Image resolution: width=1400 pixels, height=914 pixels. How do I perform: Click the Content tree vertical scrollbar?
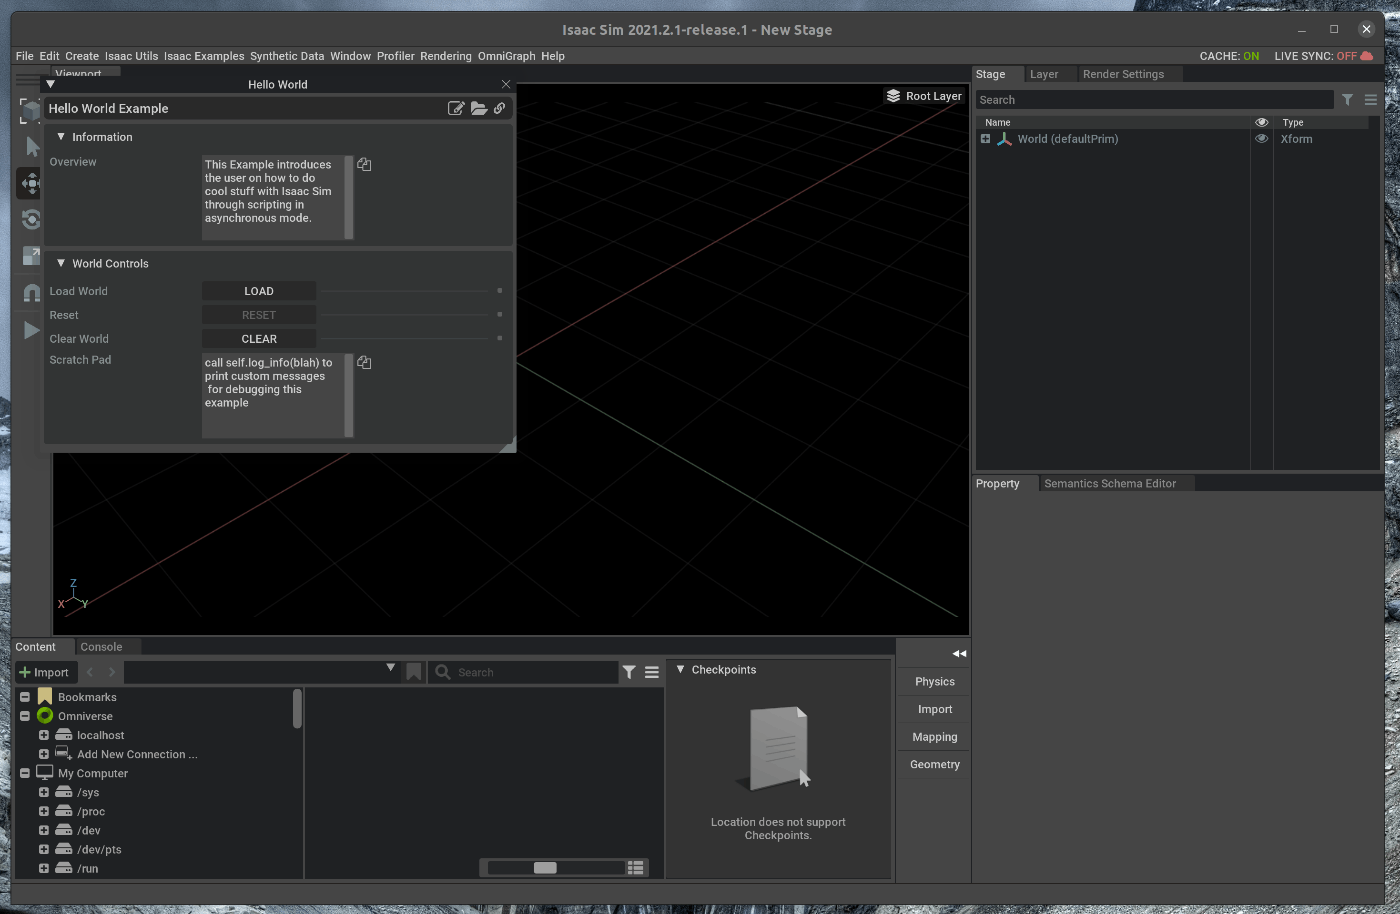[297, 708]
